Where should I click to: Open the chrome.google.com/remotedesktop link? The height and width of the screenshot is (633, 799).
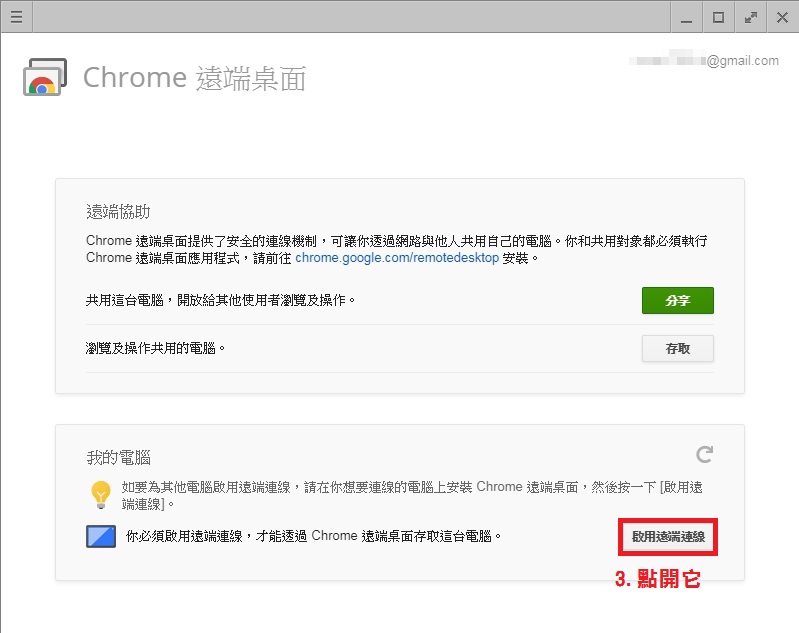point(396,257)
